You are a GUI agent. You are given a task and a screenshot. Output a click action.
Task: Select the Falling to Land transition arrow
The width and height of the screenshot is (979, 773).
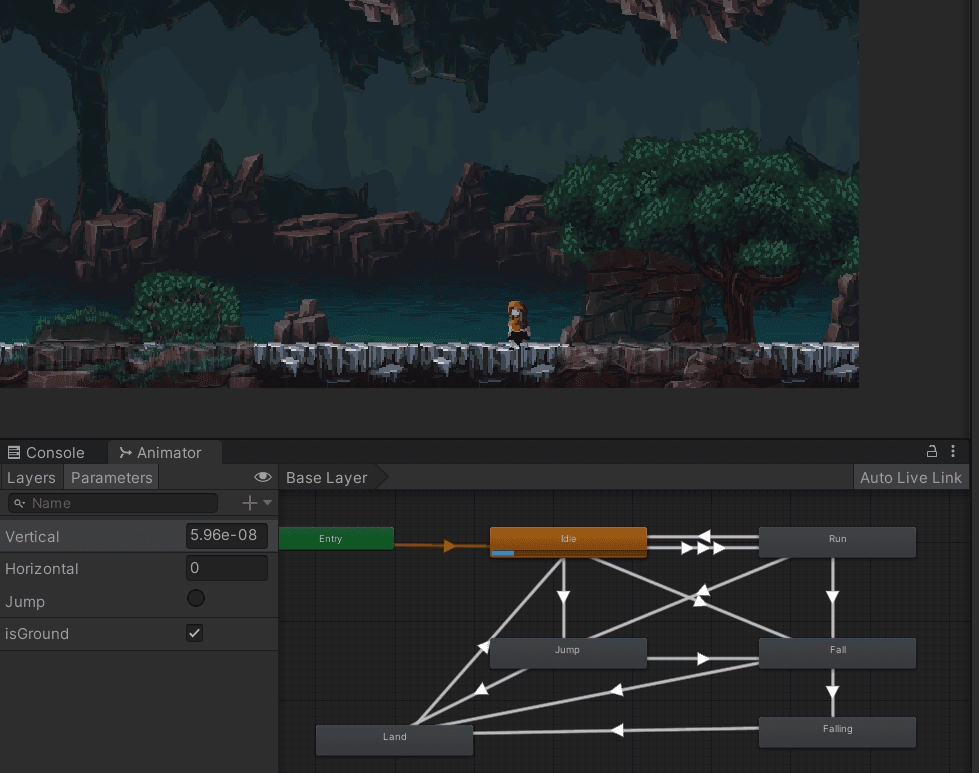point(616,730)
